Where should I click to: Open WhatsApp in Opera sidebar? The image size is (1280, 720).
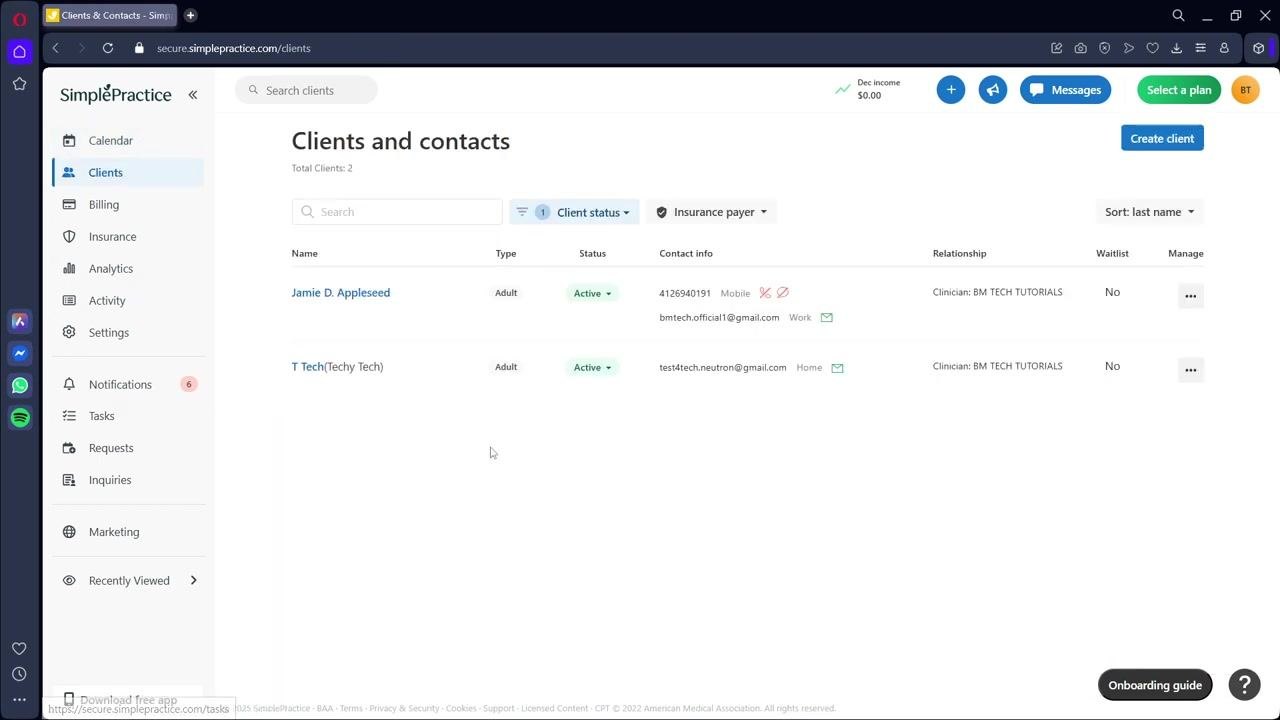click(20, 385)
